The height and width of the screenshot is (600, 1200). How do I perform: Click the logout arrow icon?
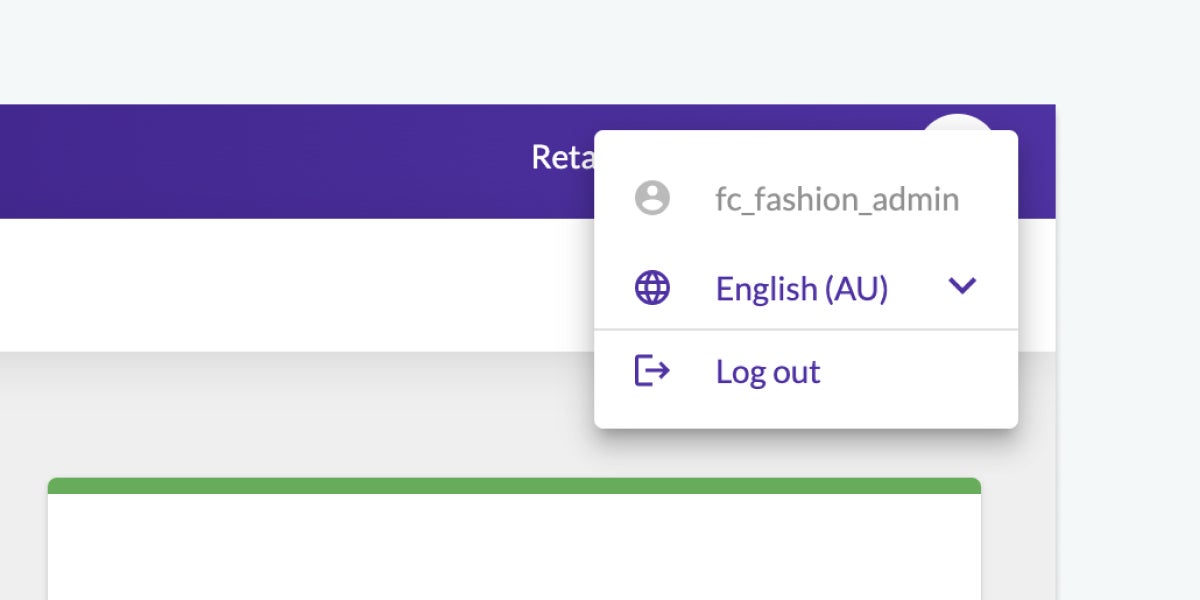(x=651, y=370)
